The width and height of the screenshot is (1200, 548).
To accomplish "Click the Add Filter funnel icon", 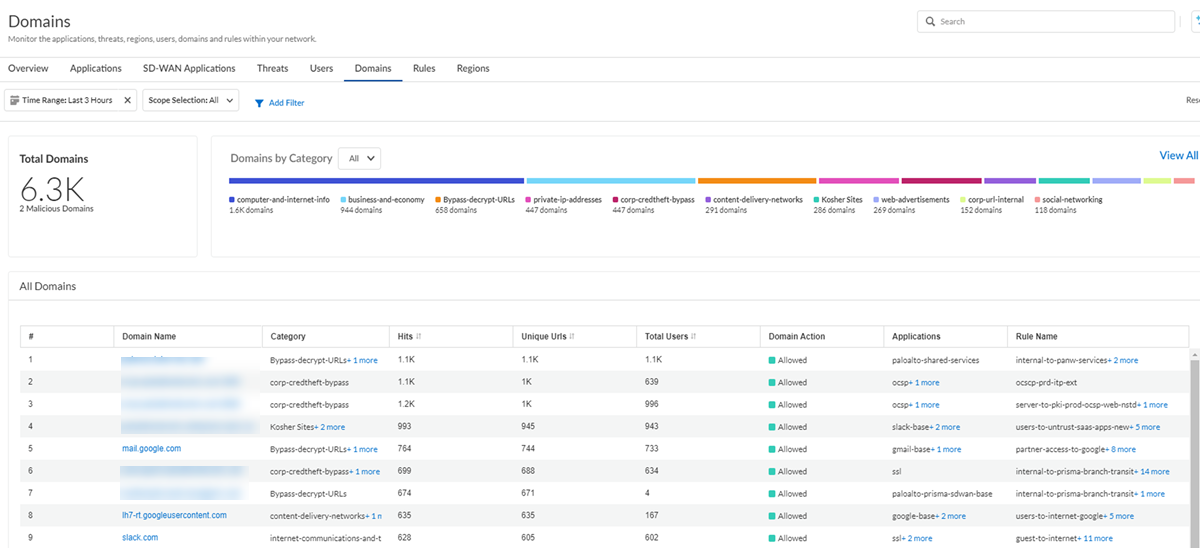I will point(259,103).
